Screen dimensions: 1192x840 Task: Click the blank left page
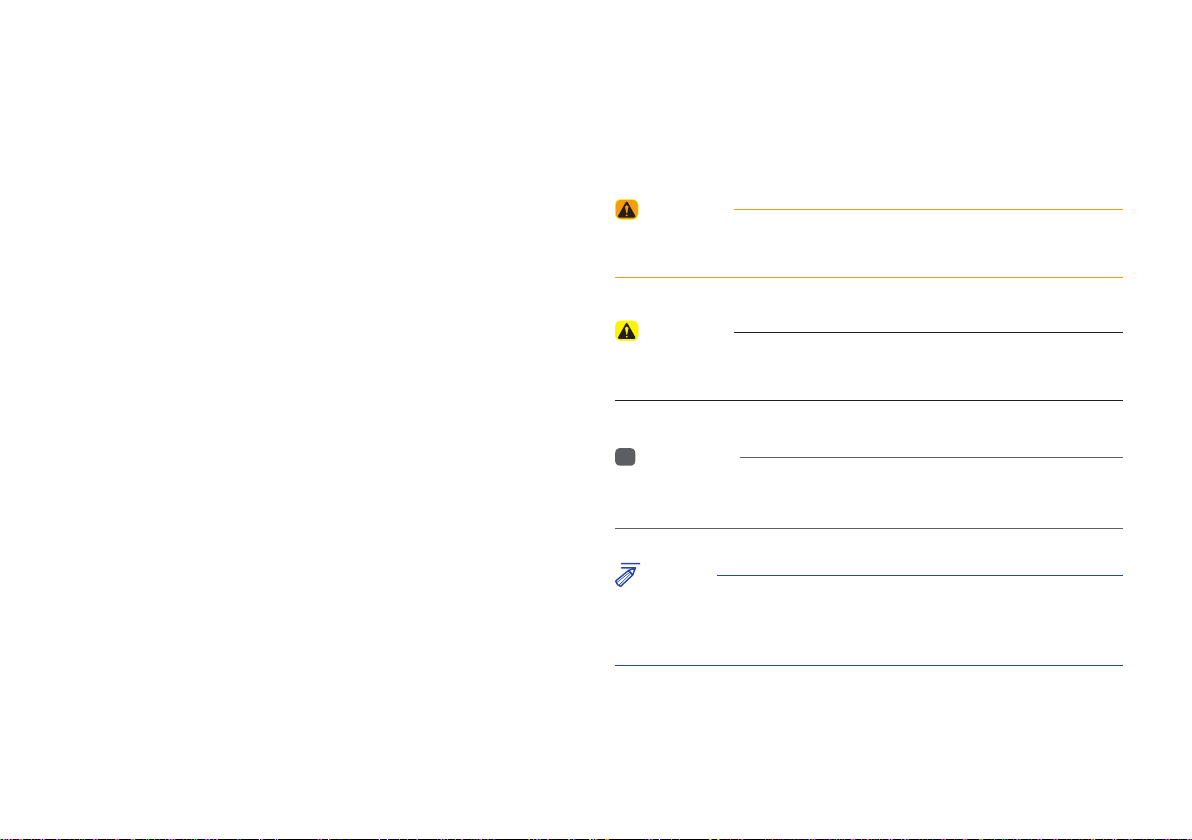click(296, 418)
